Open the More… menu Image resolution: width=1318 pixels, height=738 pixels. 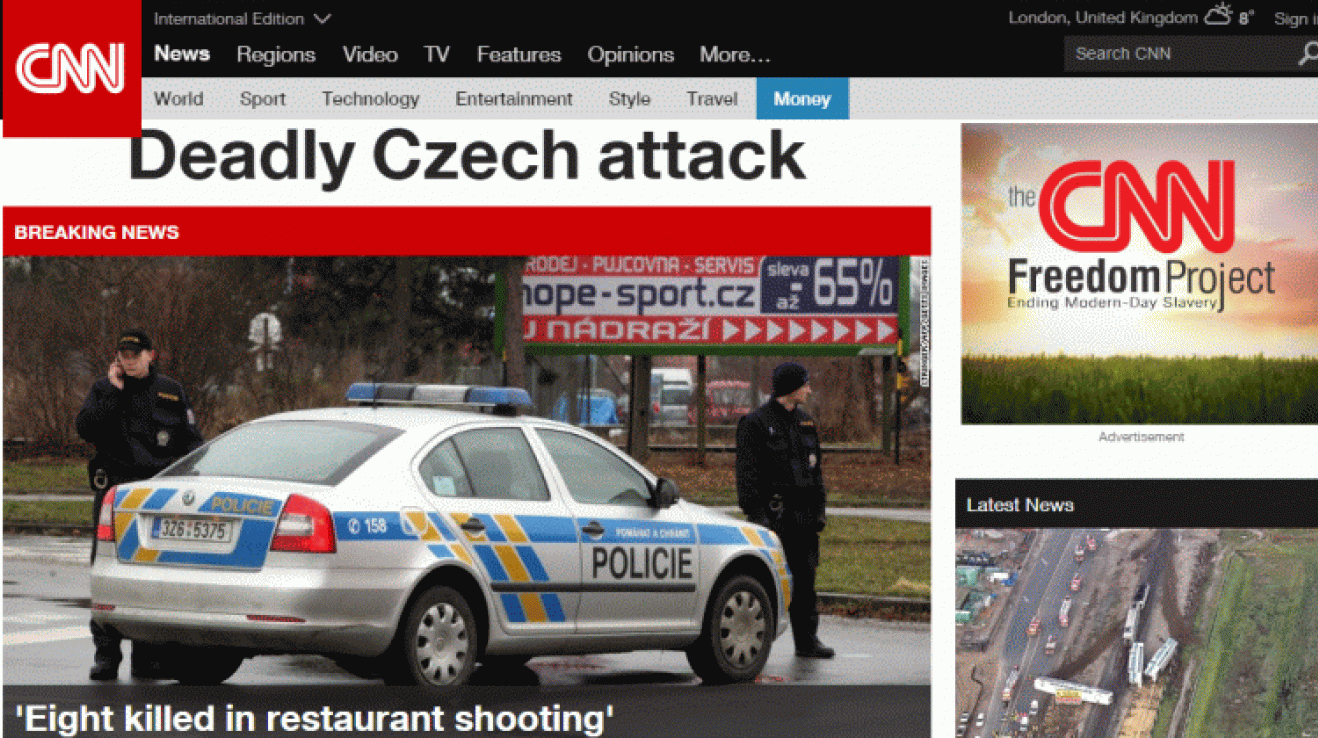(735, 55)
